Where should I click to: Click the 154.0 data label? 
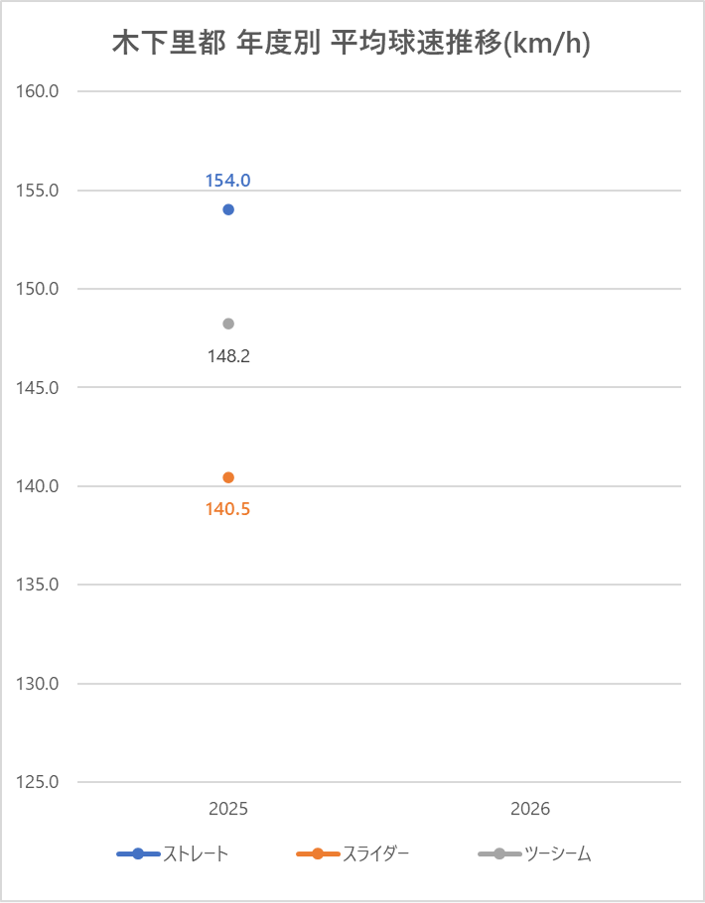[228, 181]
